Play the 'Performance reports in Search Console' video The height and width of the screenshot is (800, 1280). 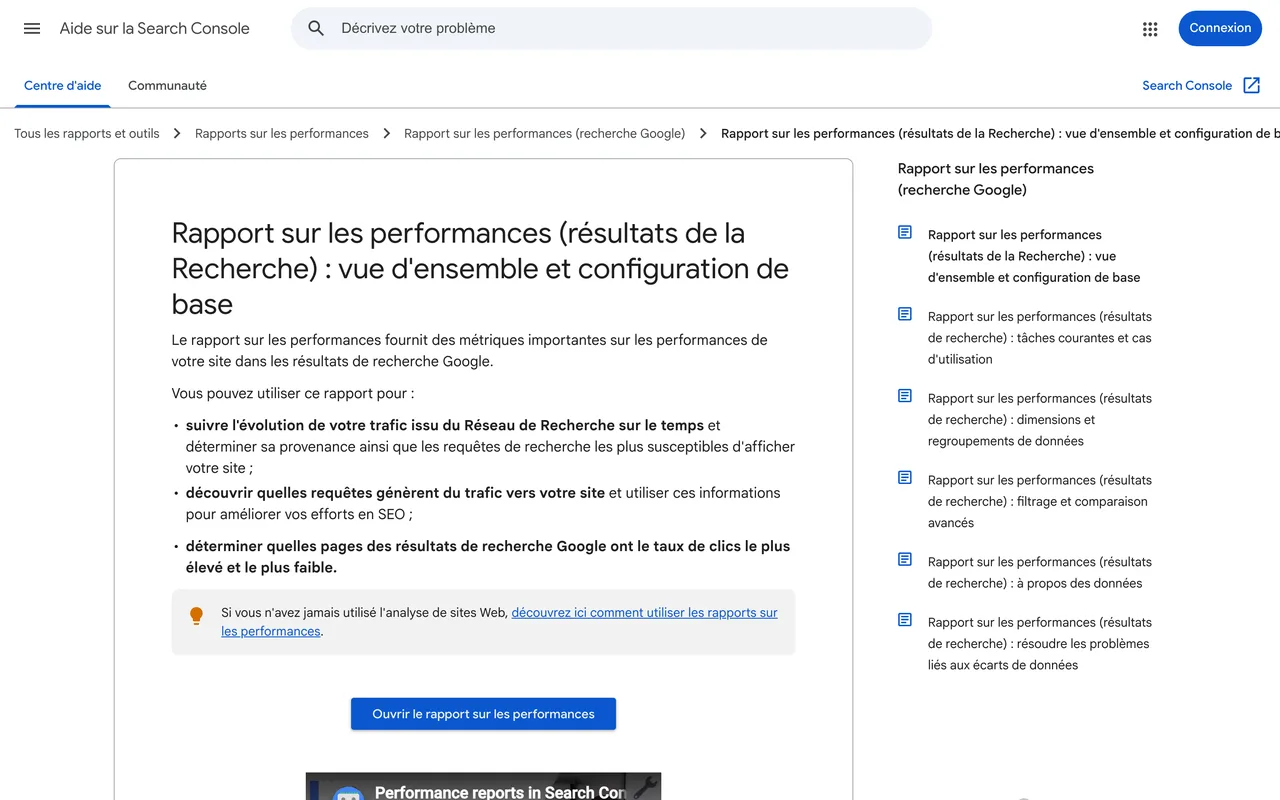coord(483,786)
